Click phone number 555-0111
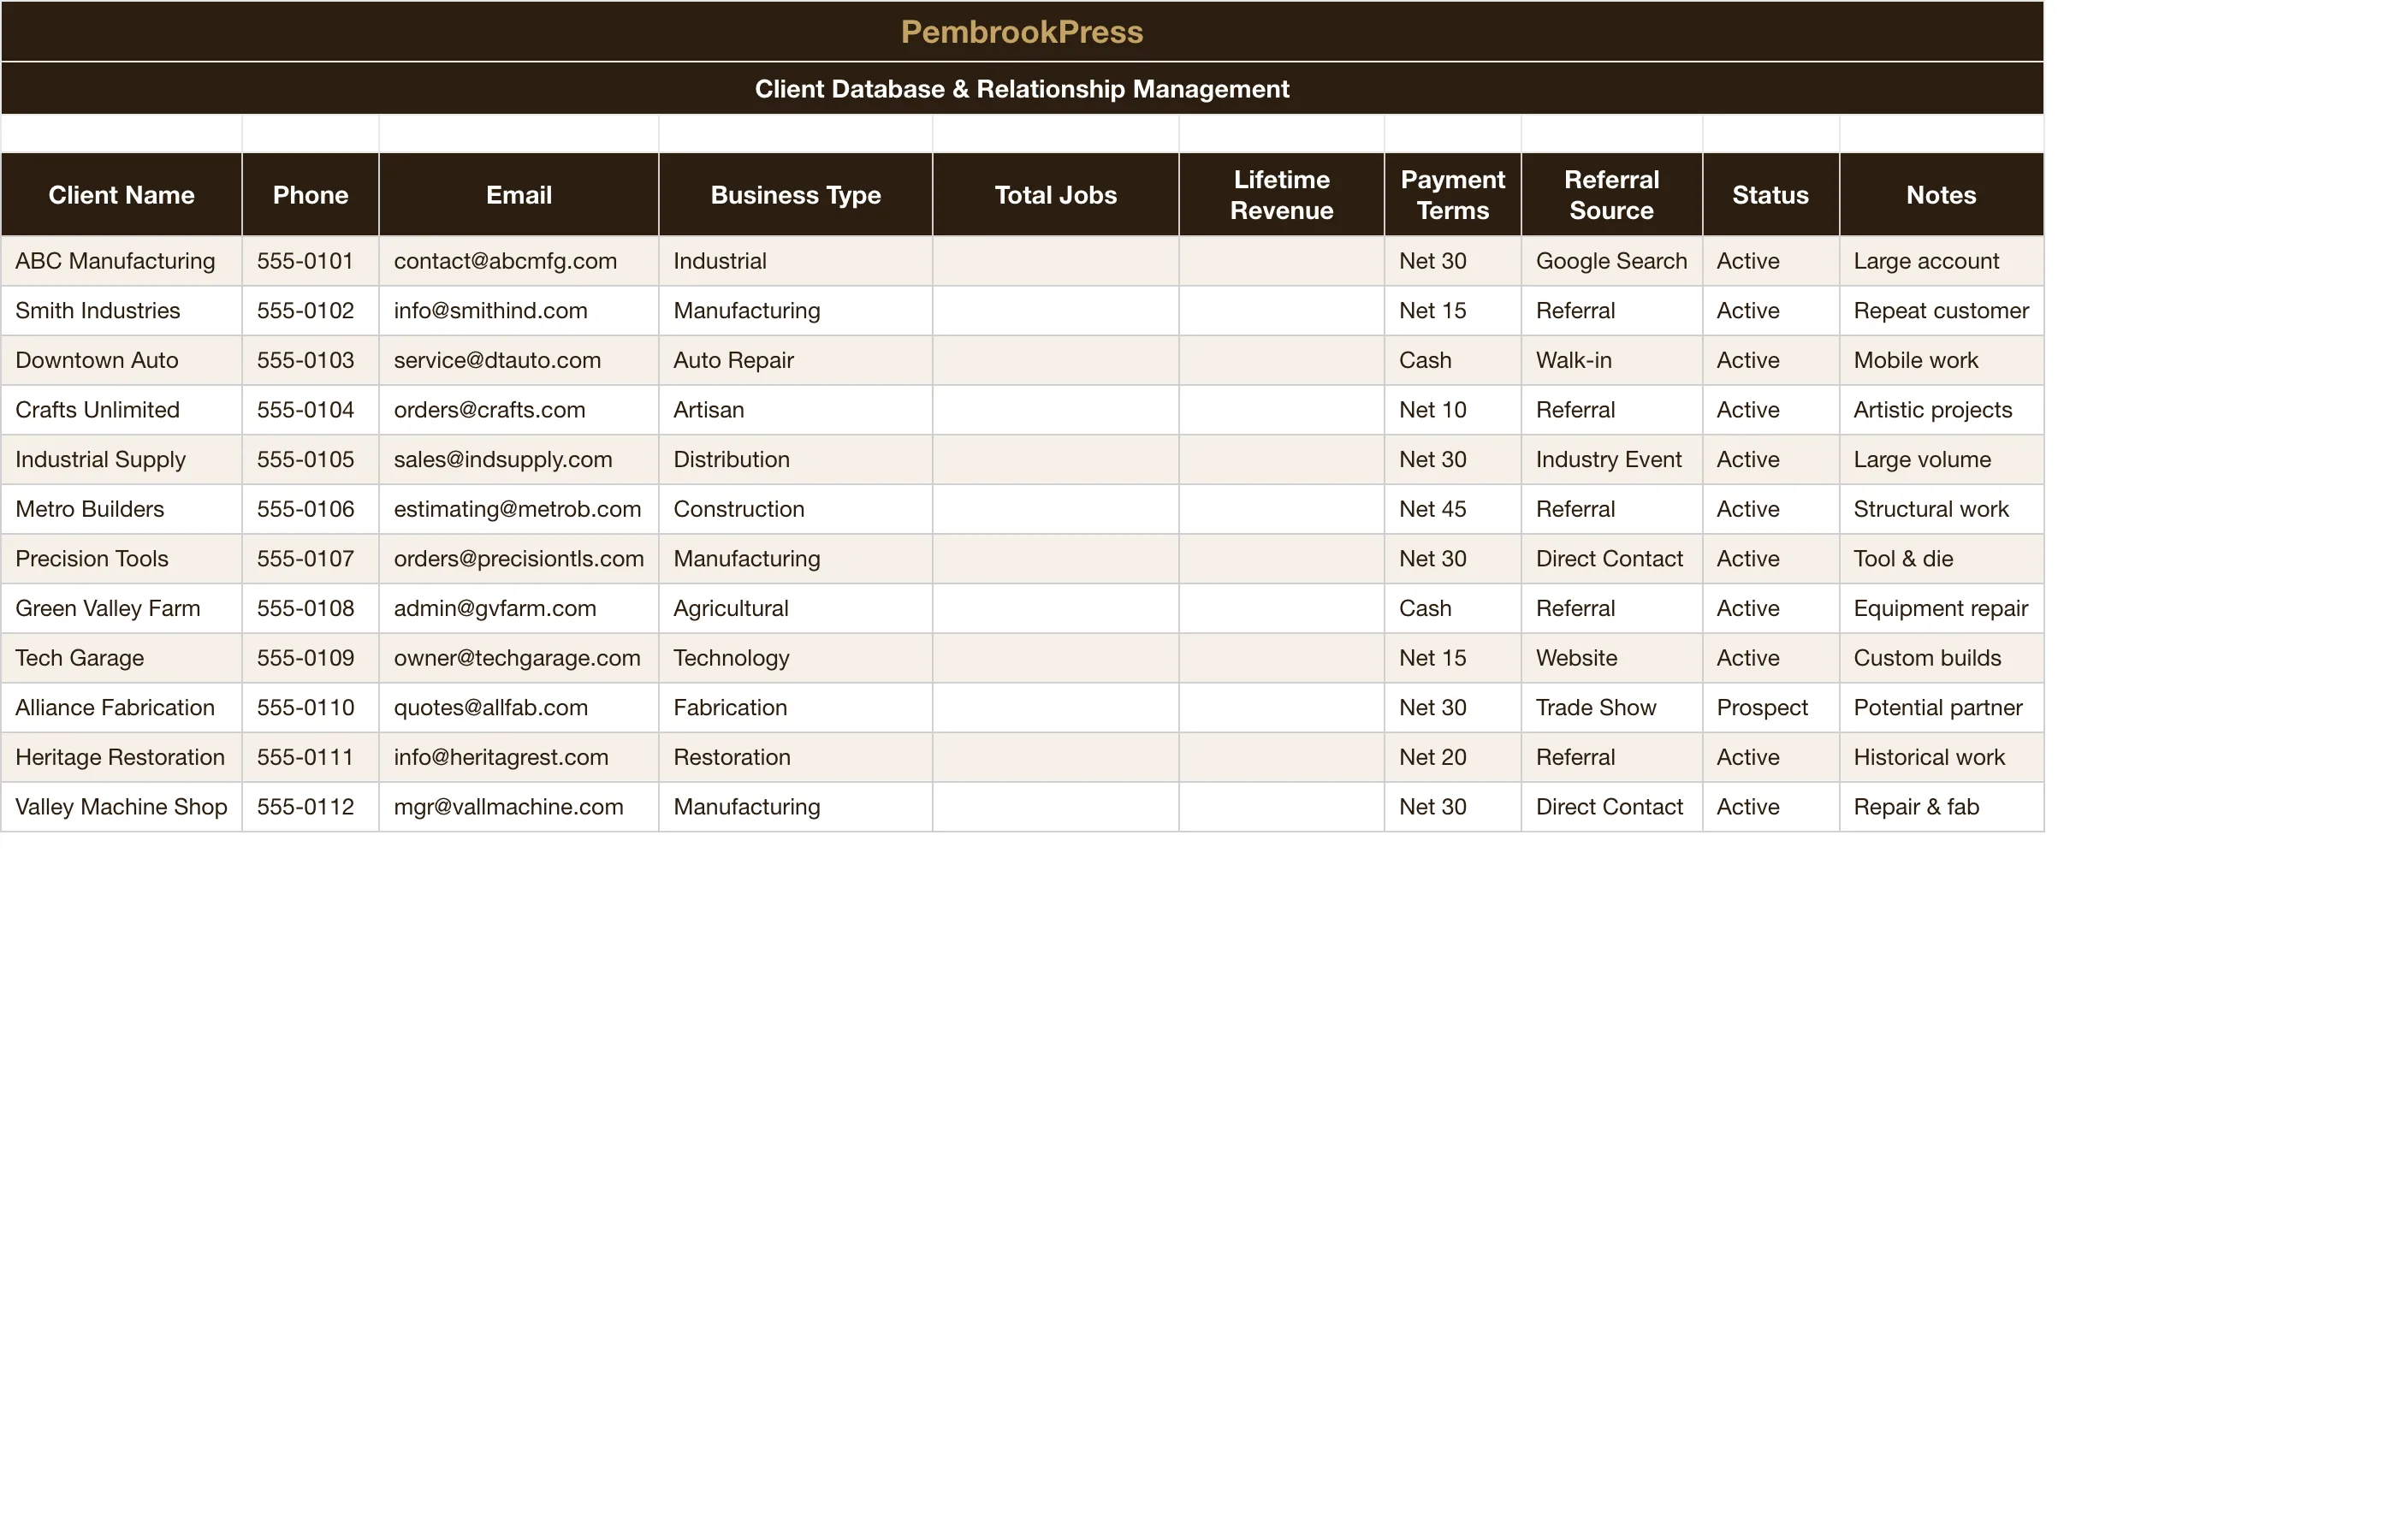This screenshot has height=1540, width=2396. (310, 757)
